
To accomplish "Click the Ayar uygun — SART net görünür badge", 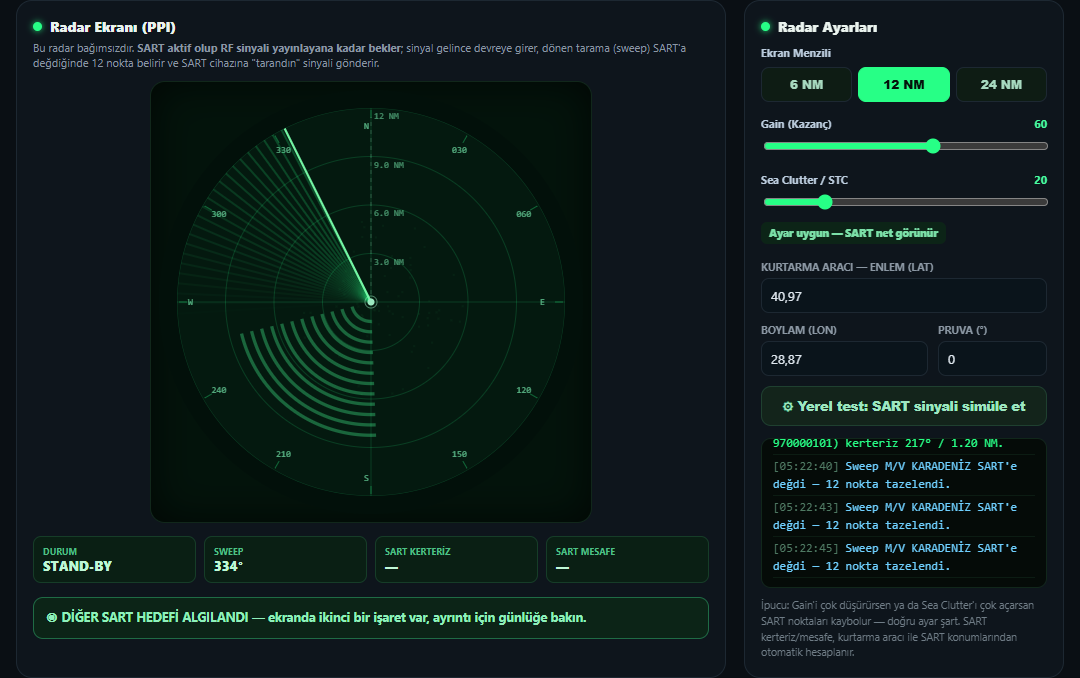I will (853, 233).
